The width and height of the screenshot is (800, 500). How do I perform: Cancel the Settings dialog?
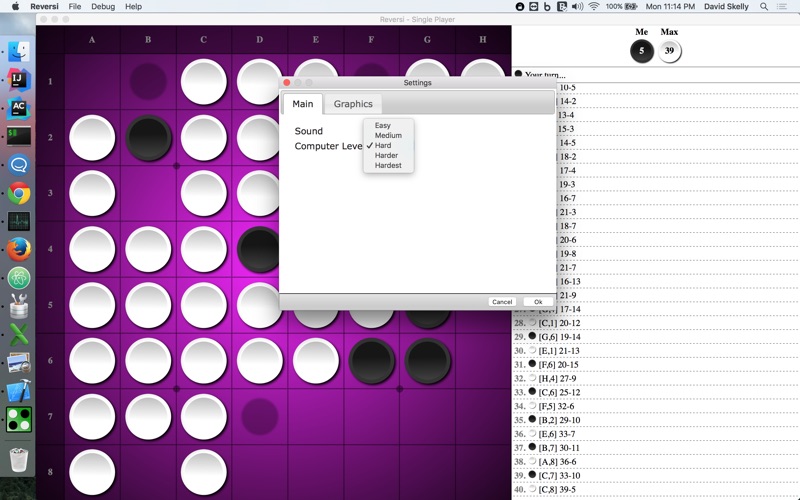pyautogui.click(x=502, y=302)
